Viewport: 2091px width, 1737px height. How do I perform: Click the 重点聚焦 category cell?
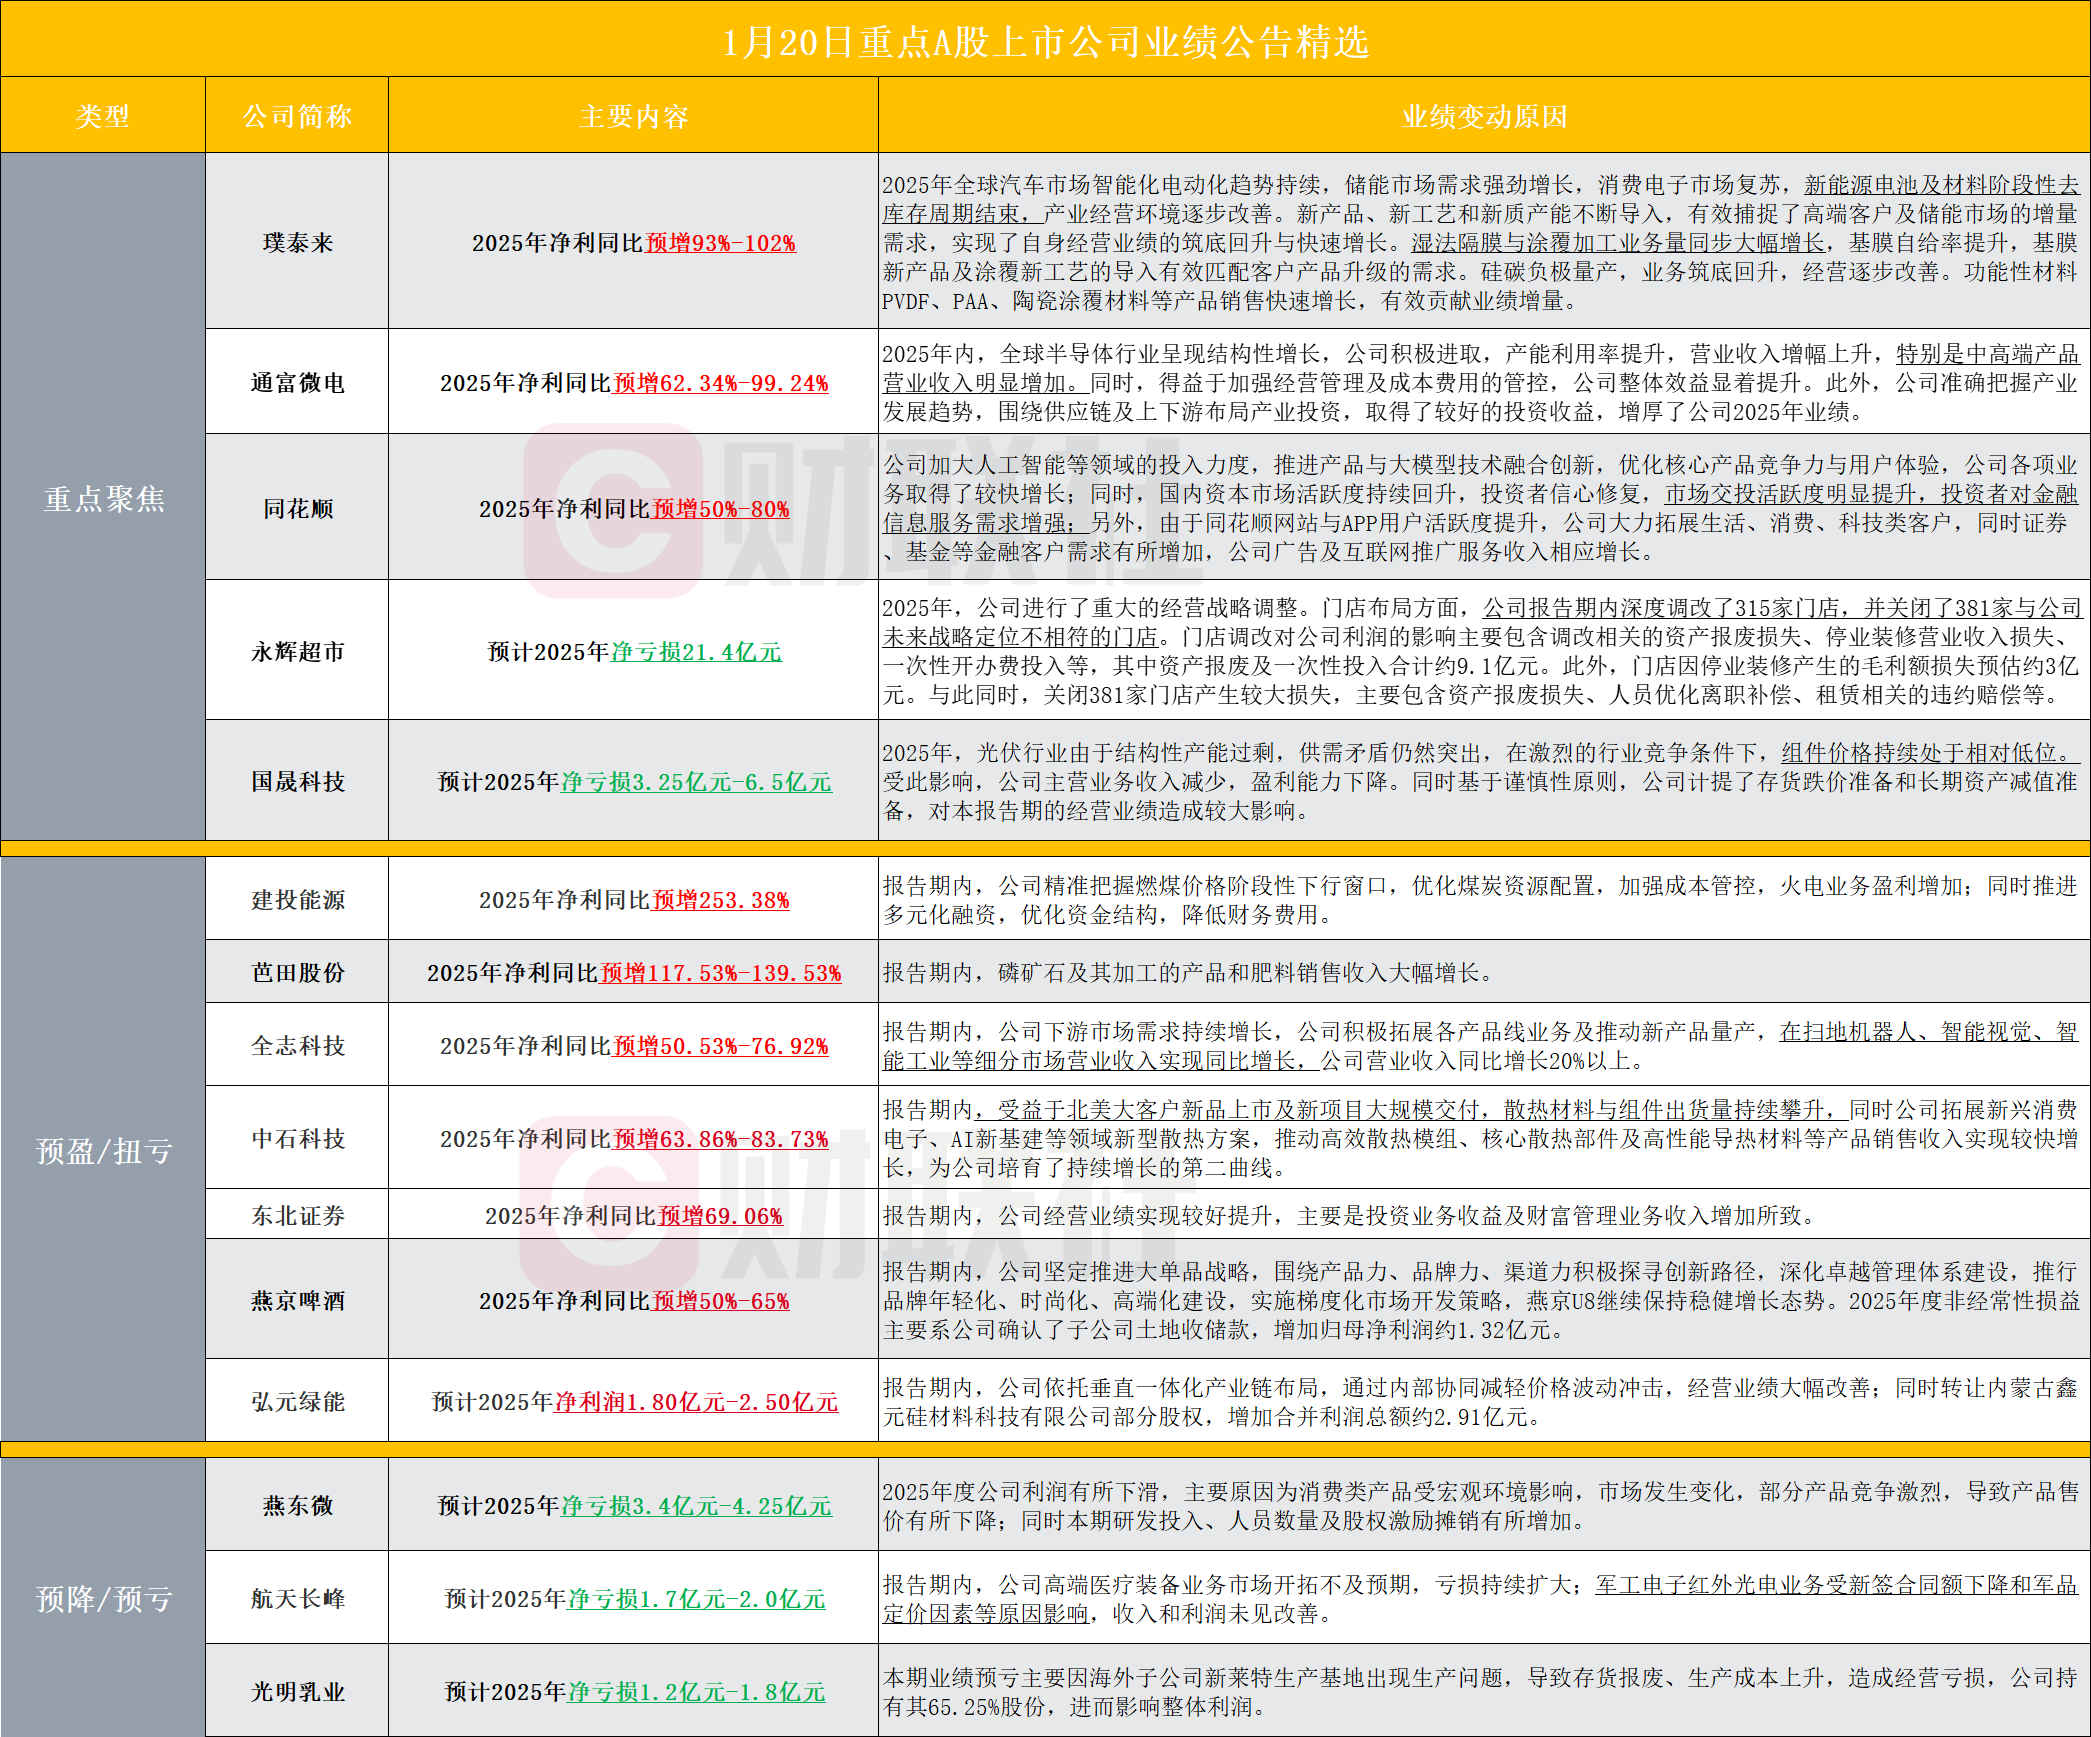coord(103,498)
